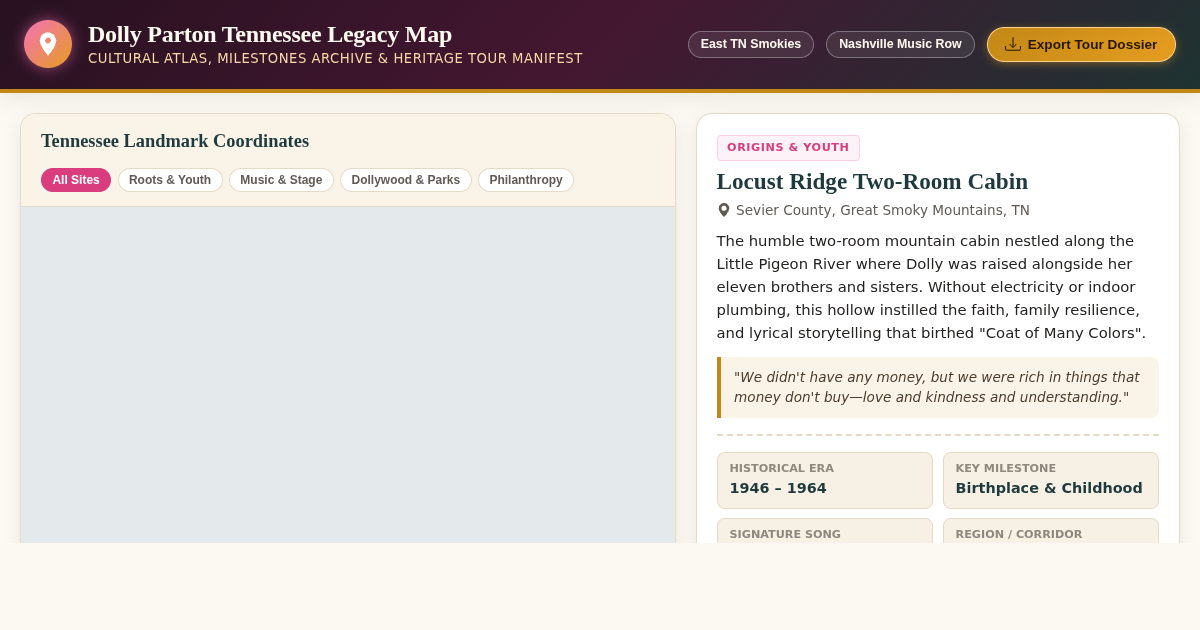
Task: Click the quoted "We didn't have any money" block
Action: point(938,387)
